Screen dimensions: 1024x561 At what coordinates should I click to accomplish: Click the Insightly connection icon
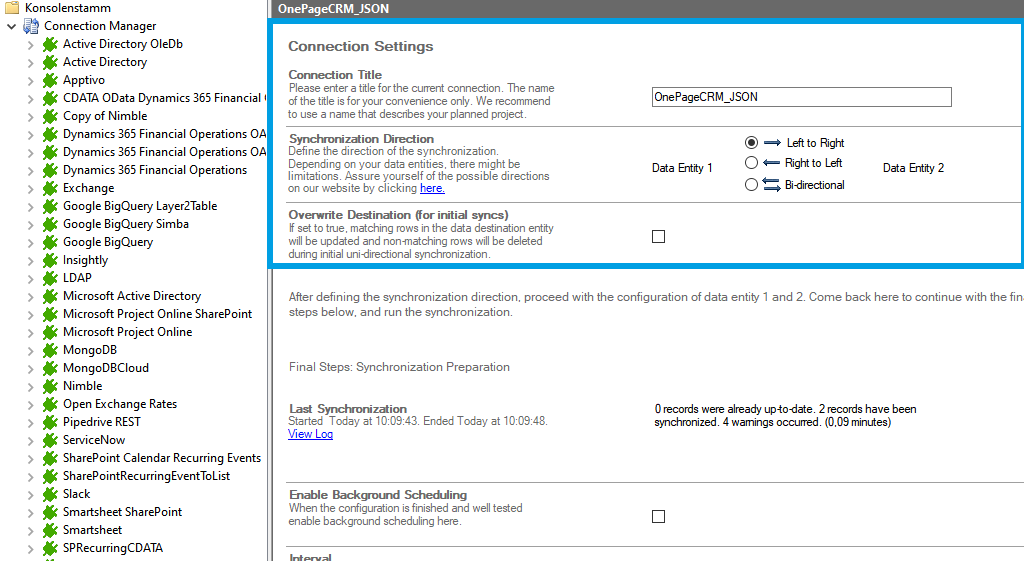[50, 260]
